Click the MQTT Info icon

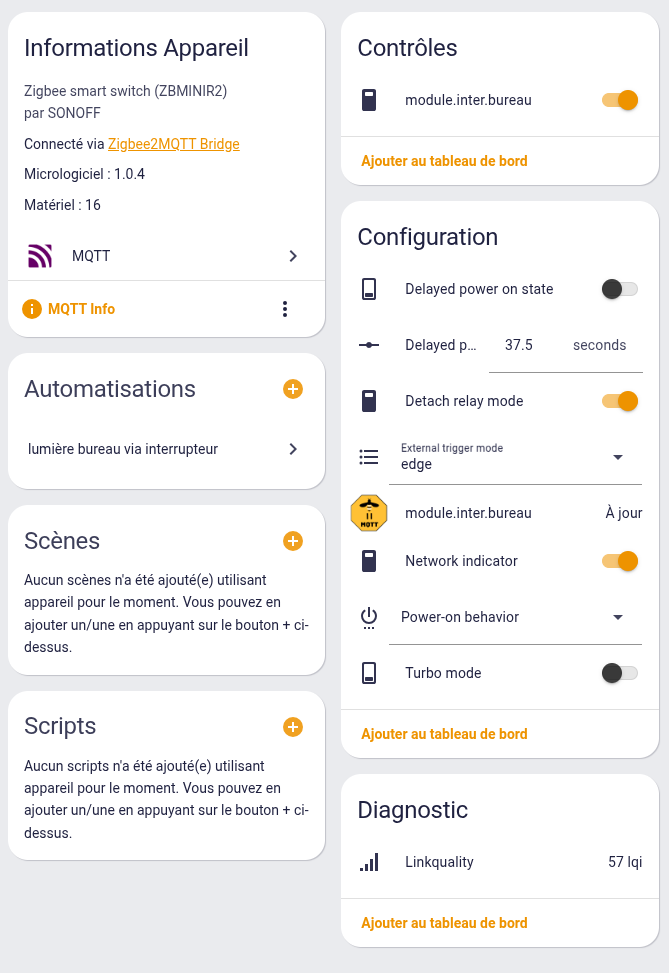32,309
